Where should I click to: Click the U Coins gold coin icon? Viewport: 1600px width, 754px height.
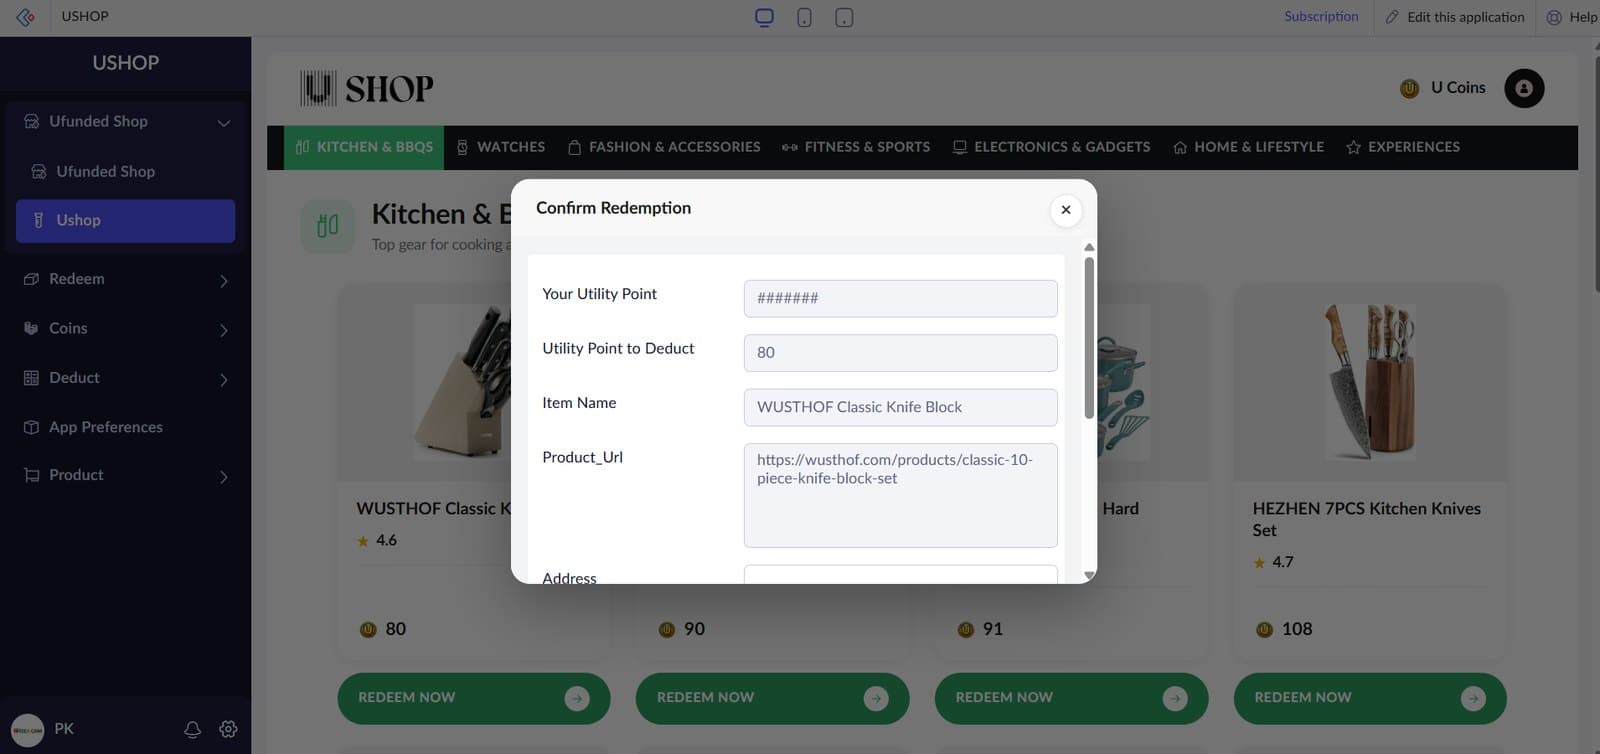tap(1410, 88)
